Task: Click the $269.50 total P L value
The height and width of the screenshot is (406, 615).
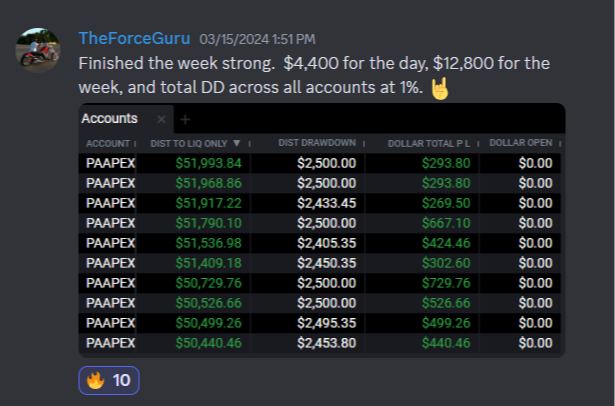Action: point(446,203)
